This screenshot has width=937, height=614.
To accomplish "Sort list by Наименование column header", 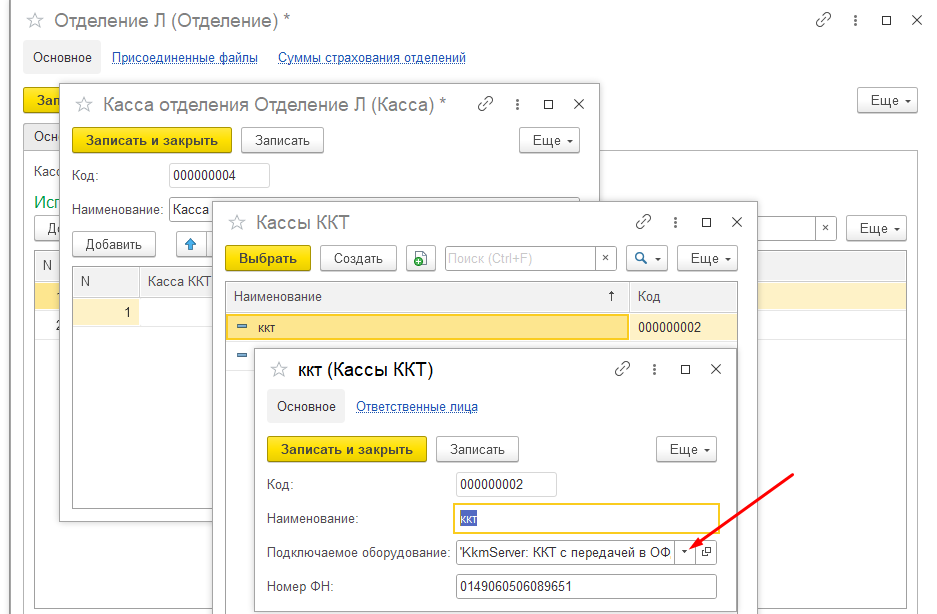I will [x=420, y=297].
